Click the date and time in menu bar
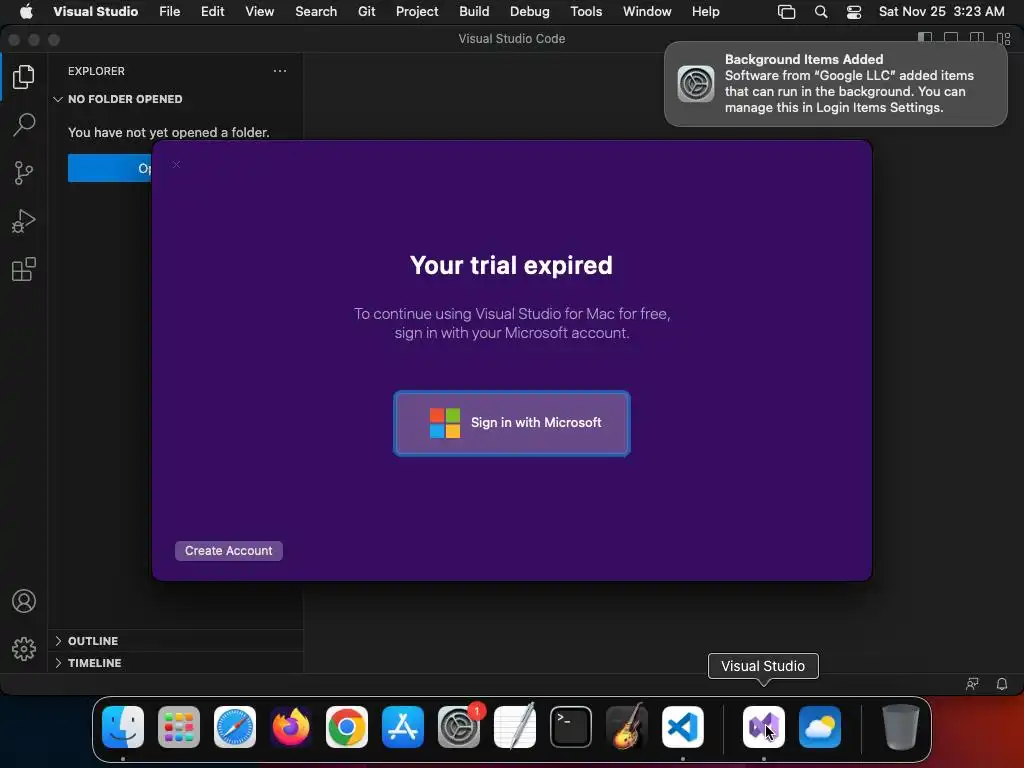The width and height of the screenshot is (1024, 768). coord(941,11)
